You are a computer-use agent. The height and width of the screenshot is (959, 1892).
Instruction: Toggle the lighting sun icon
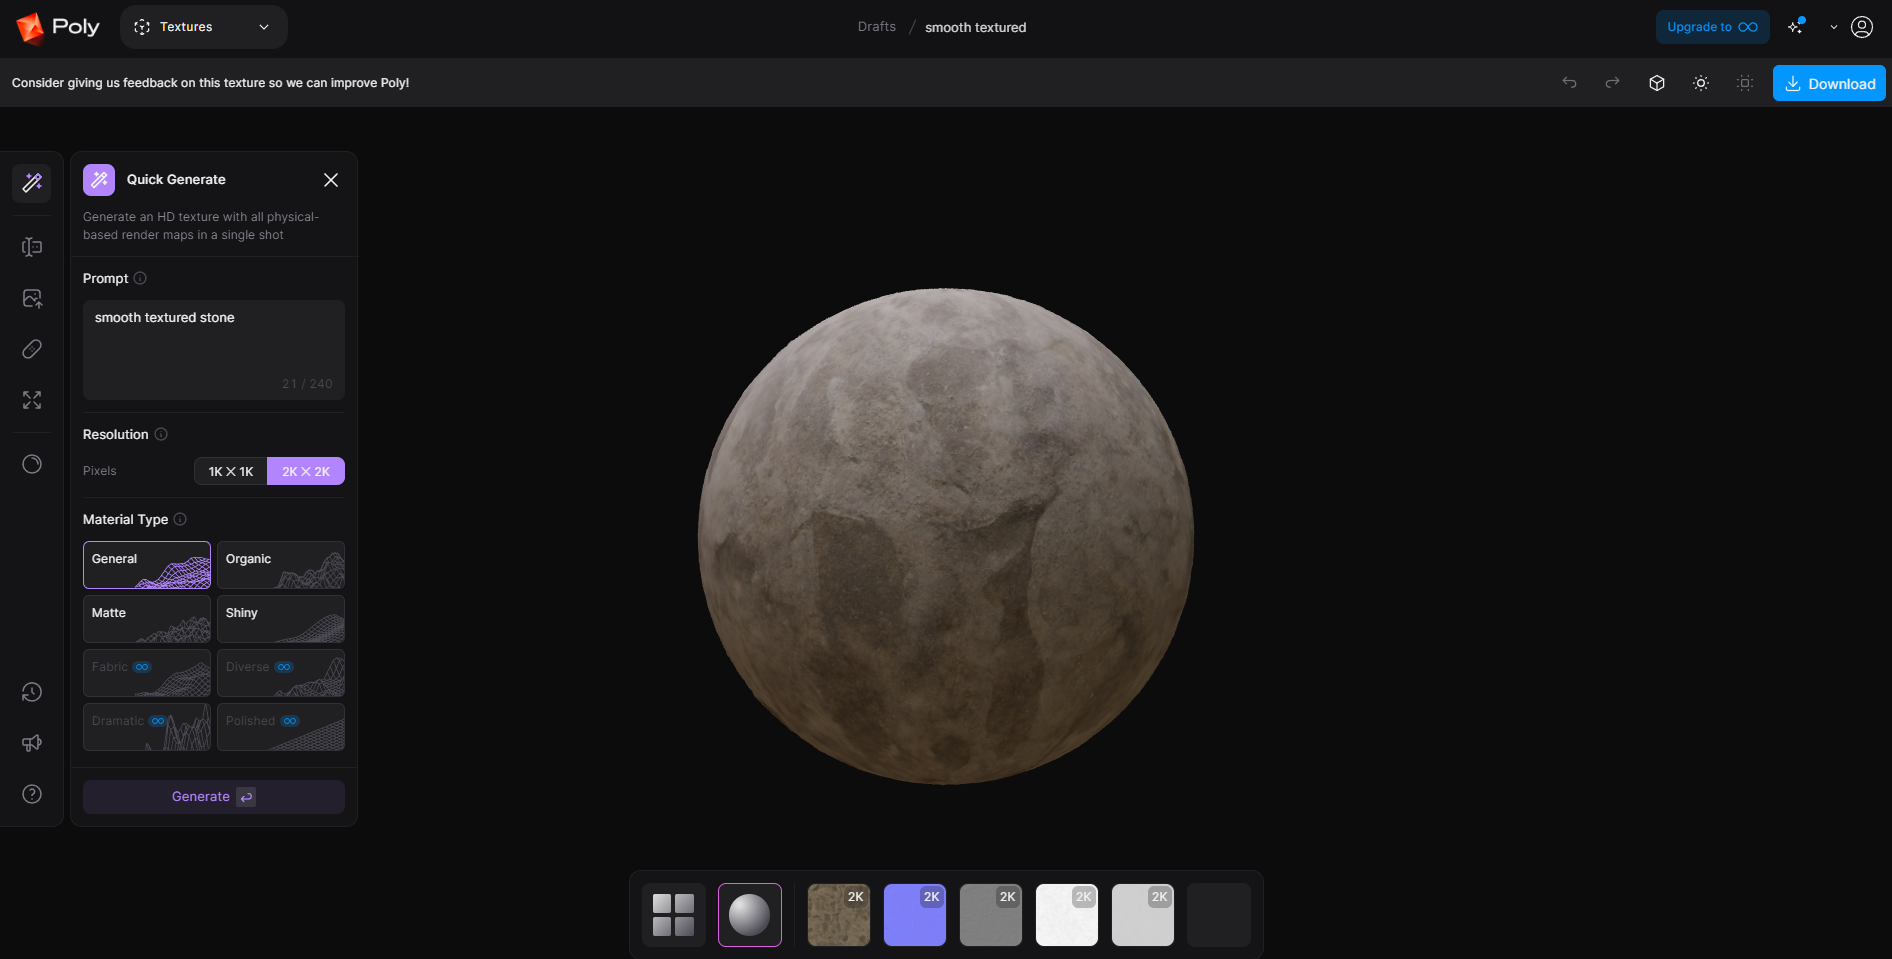click(1701, 83)
